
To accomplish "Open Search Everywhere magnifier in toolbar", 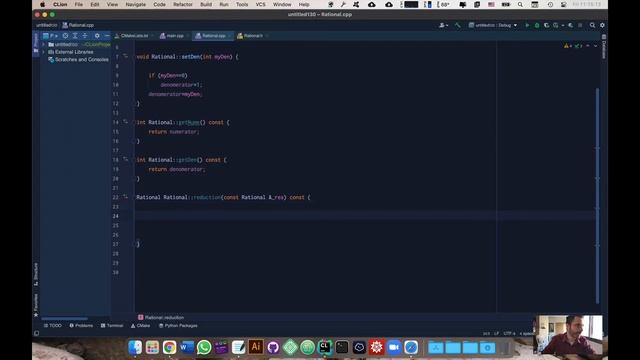I will coord(592,25).
